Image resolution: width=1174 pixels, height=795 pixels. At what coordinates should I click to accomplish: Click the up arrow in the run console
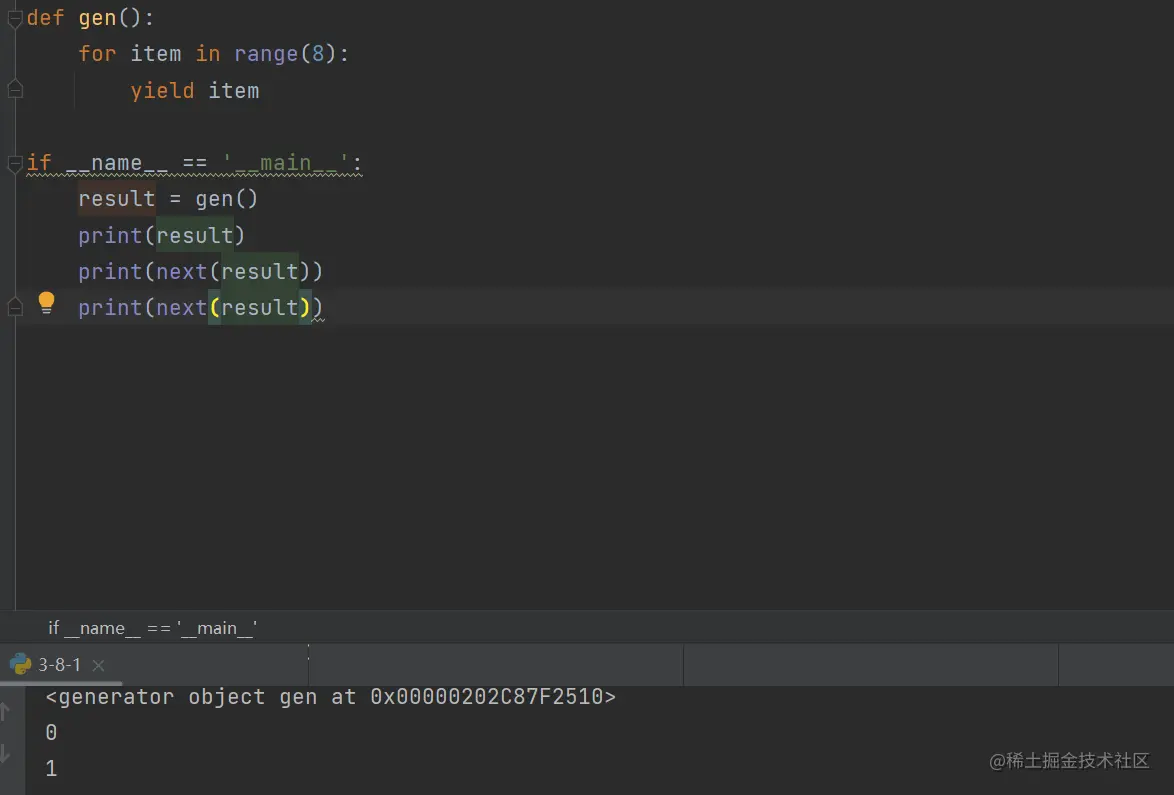pos(5,711)
